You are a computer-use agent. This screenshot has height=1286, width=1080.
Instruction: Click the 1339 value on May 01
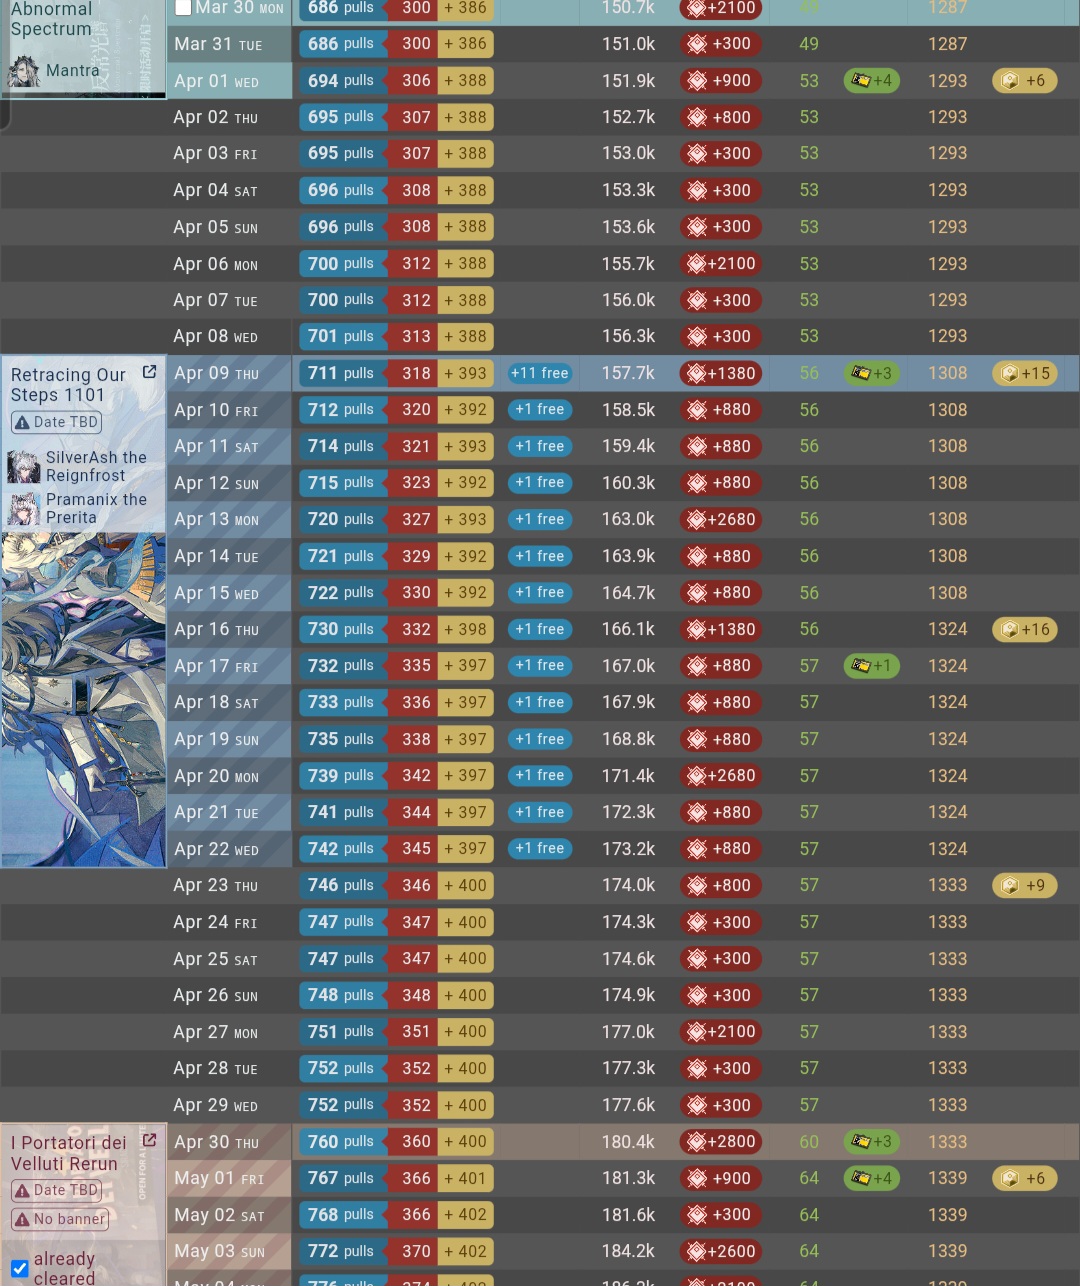pos(947,1178)
